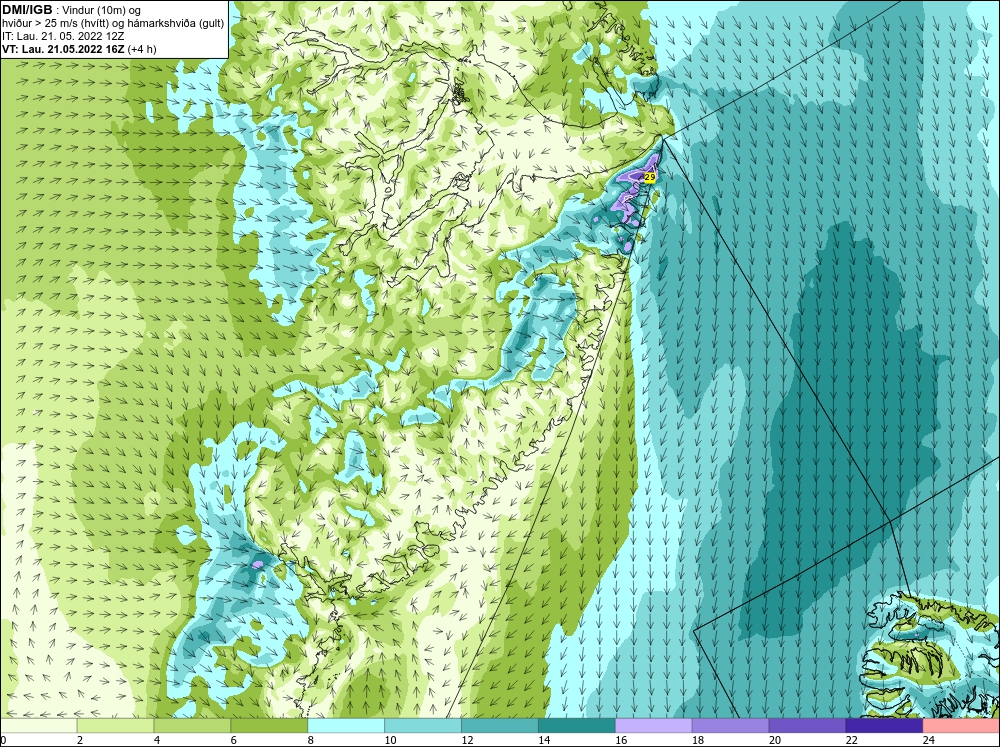Select the teal 12–14 legend swatch
1000x747 pixels.
coord(499,725)
